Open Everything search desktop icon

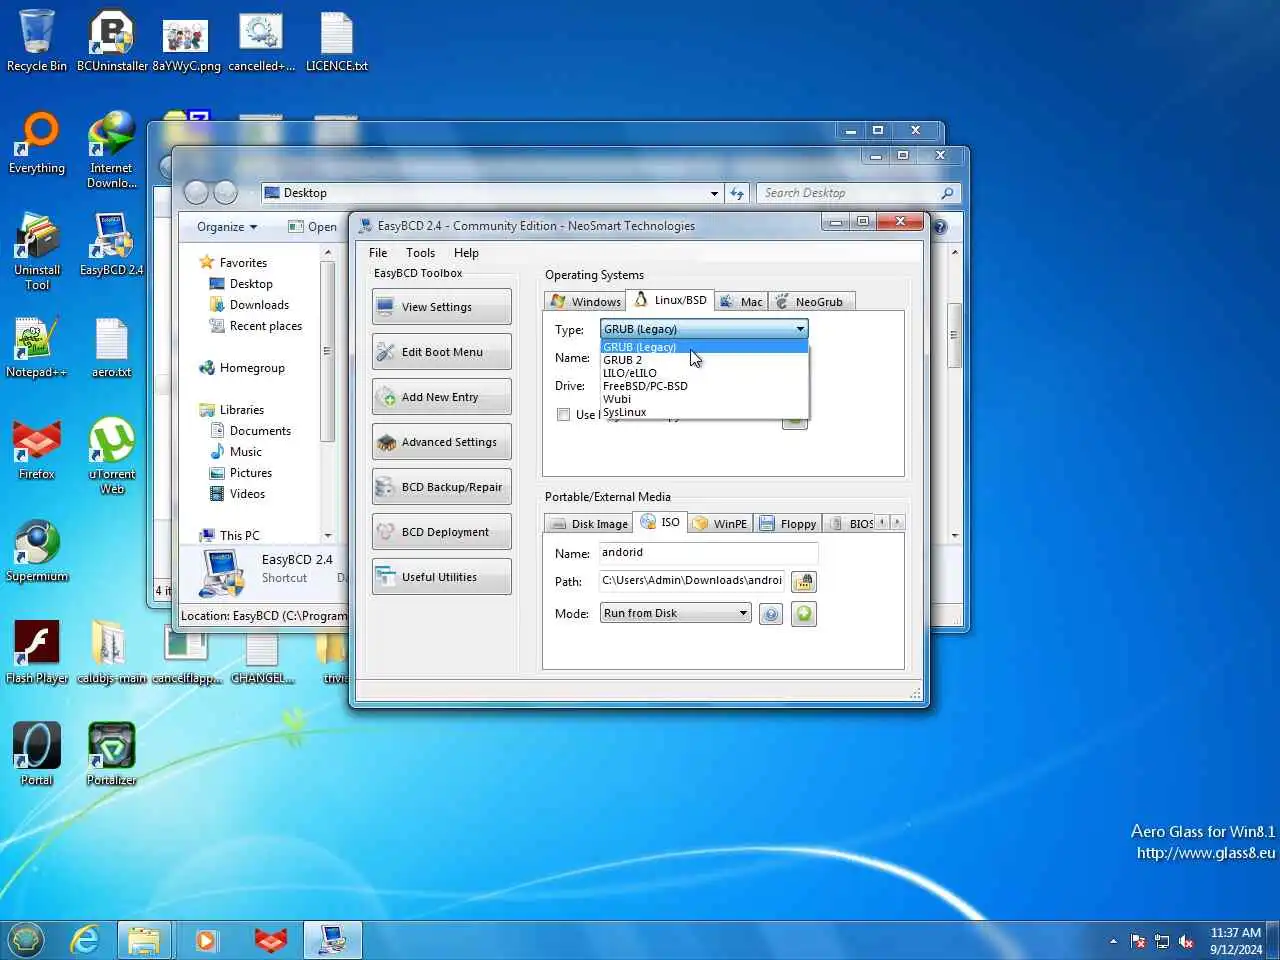37,143
